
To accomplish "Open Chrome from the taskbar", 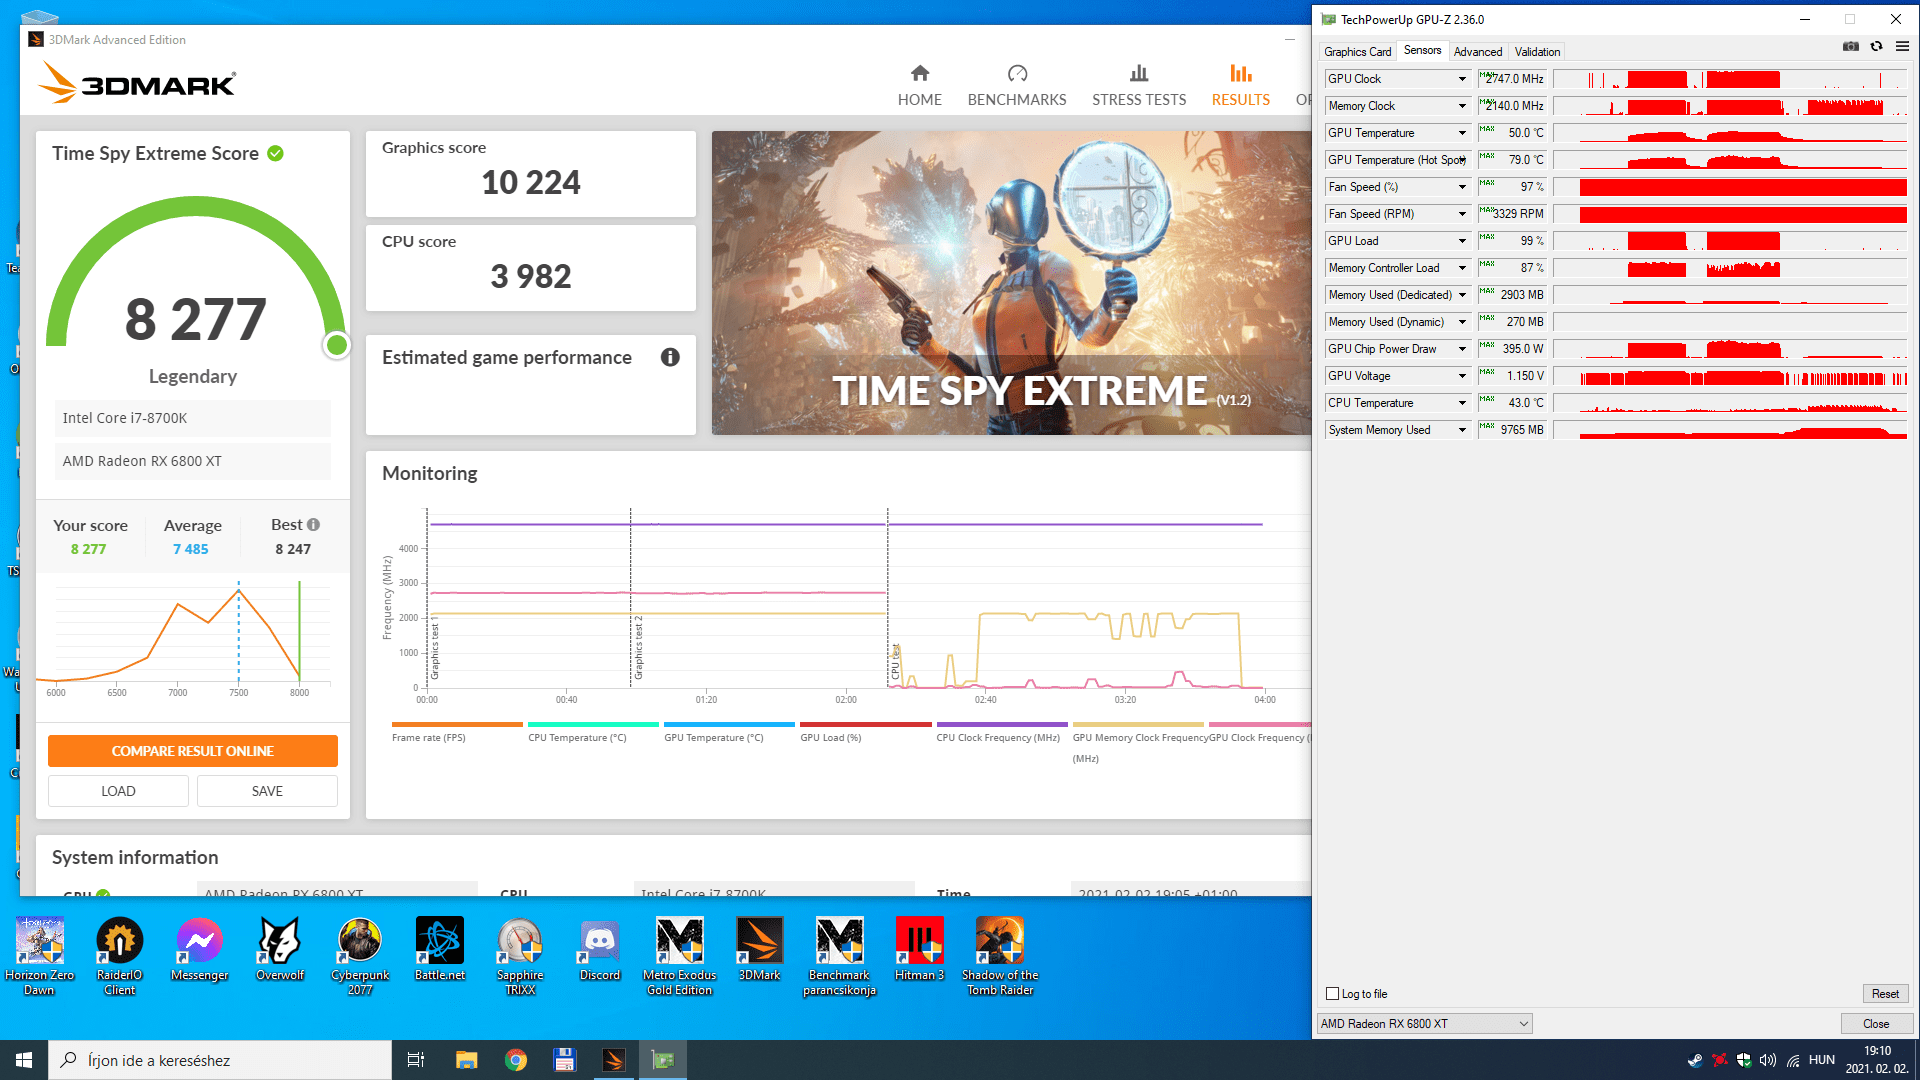I will pos(516,1060).
